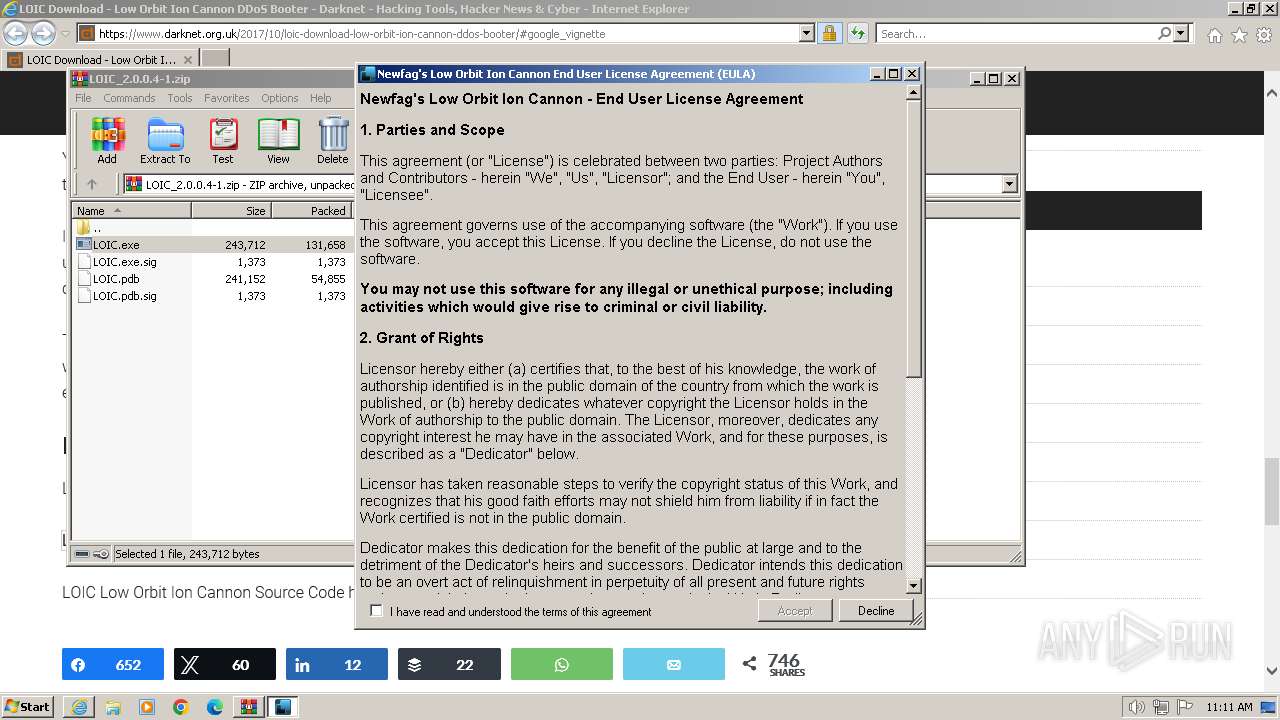Open the Tools menu in WinRAR

(180, 98)
